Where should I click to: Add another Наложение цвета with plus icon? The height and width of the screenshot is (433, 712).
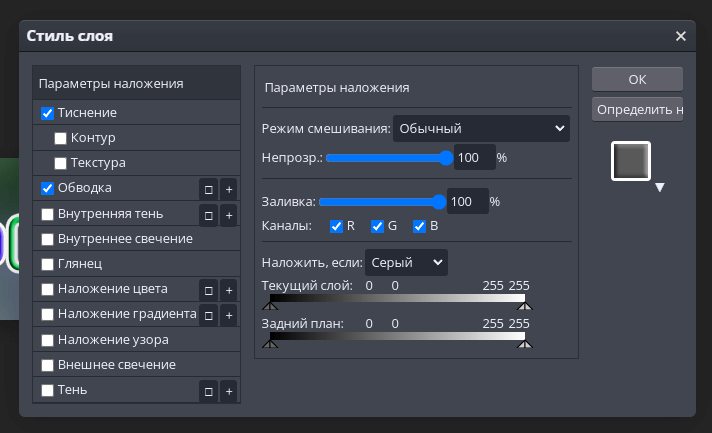pyautogui.click(x=229, y=290)
